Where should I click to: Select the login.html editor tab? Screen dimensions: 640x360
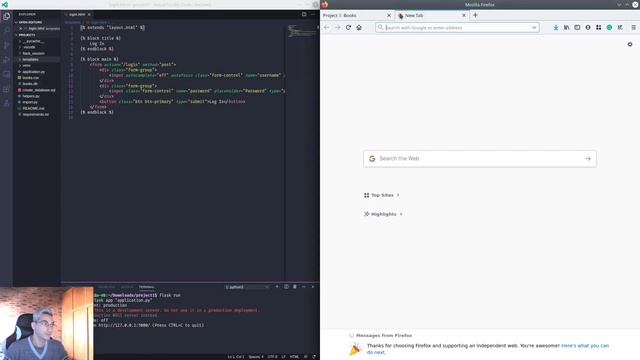77,14
